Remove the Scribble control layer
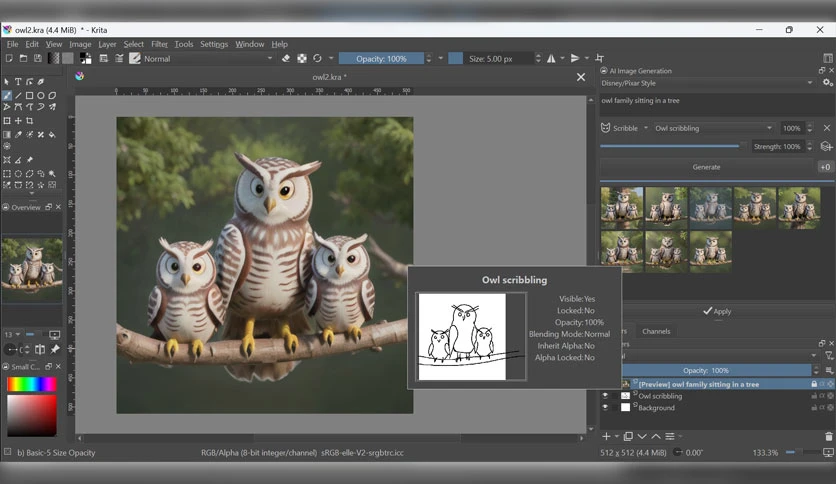Screen dimensions: 836x484 (826, 128)
